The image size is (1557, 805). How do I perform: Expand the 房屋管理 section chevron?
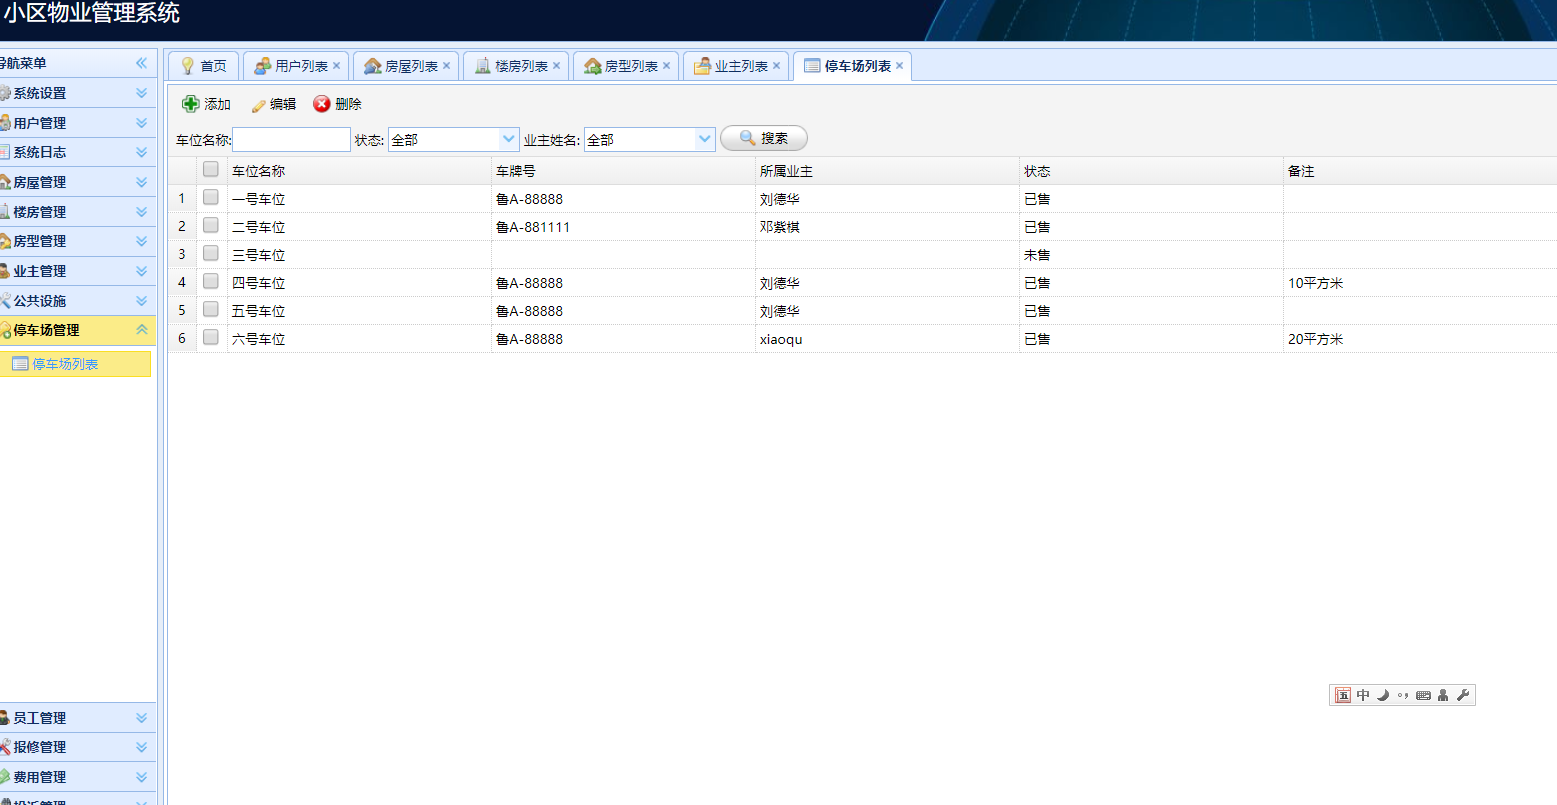141,182
